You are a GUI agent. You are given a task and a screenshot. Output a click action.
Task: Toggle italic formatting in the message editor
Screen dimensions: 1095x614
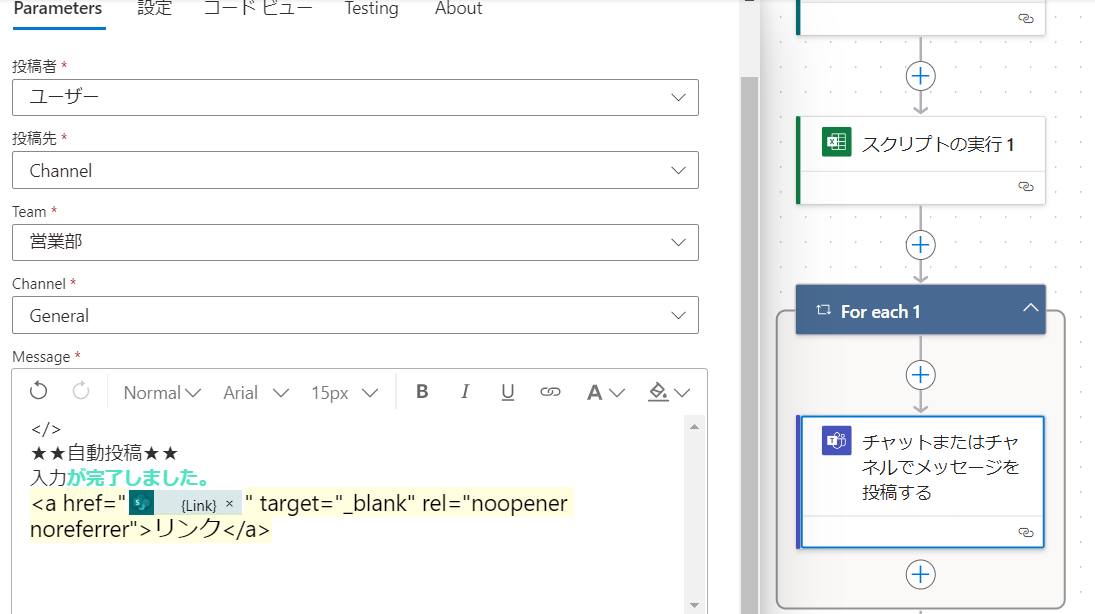(465, 392)
